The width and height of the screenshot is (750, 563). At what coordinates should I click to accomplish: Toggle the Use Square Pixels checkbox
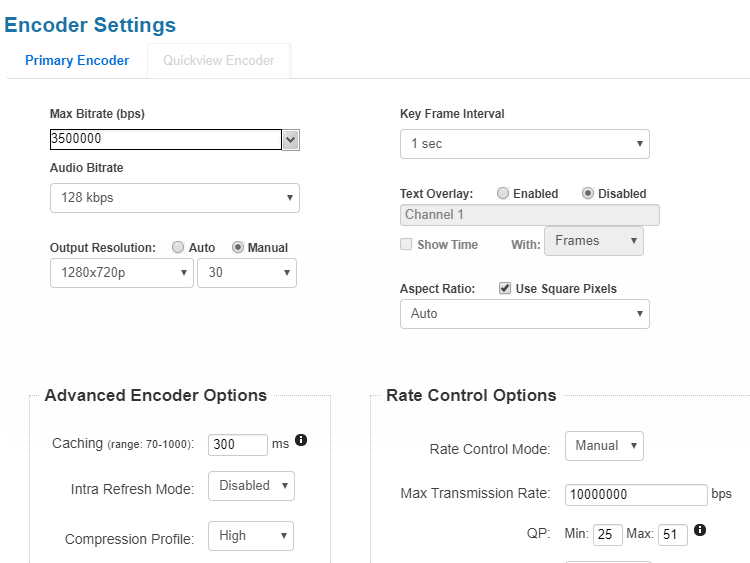pyautogui.click(x=505, y=289)
